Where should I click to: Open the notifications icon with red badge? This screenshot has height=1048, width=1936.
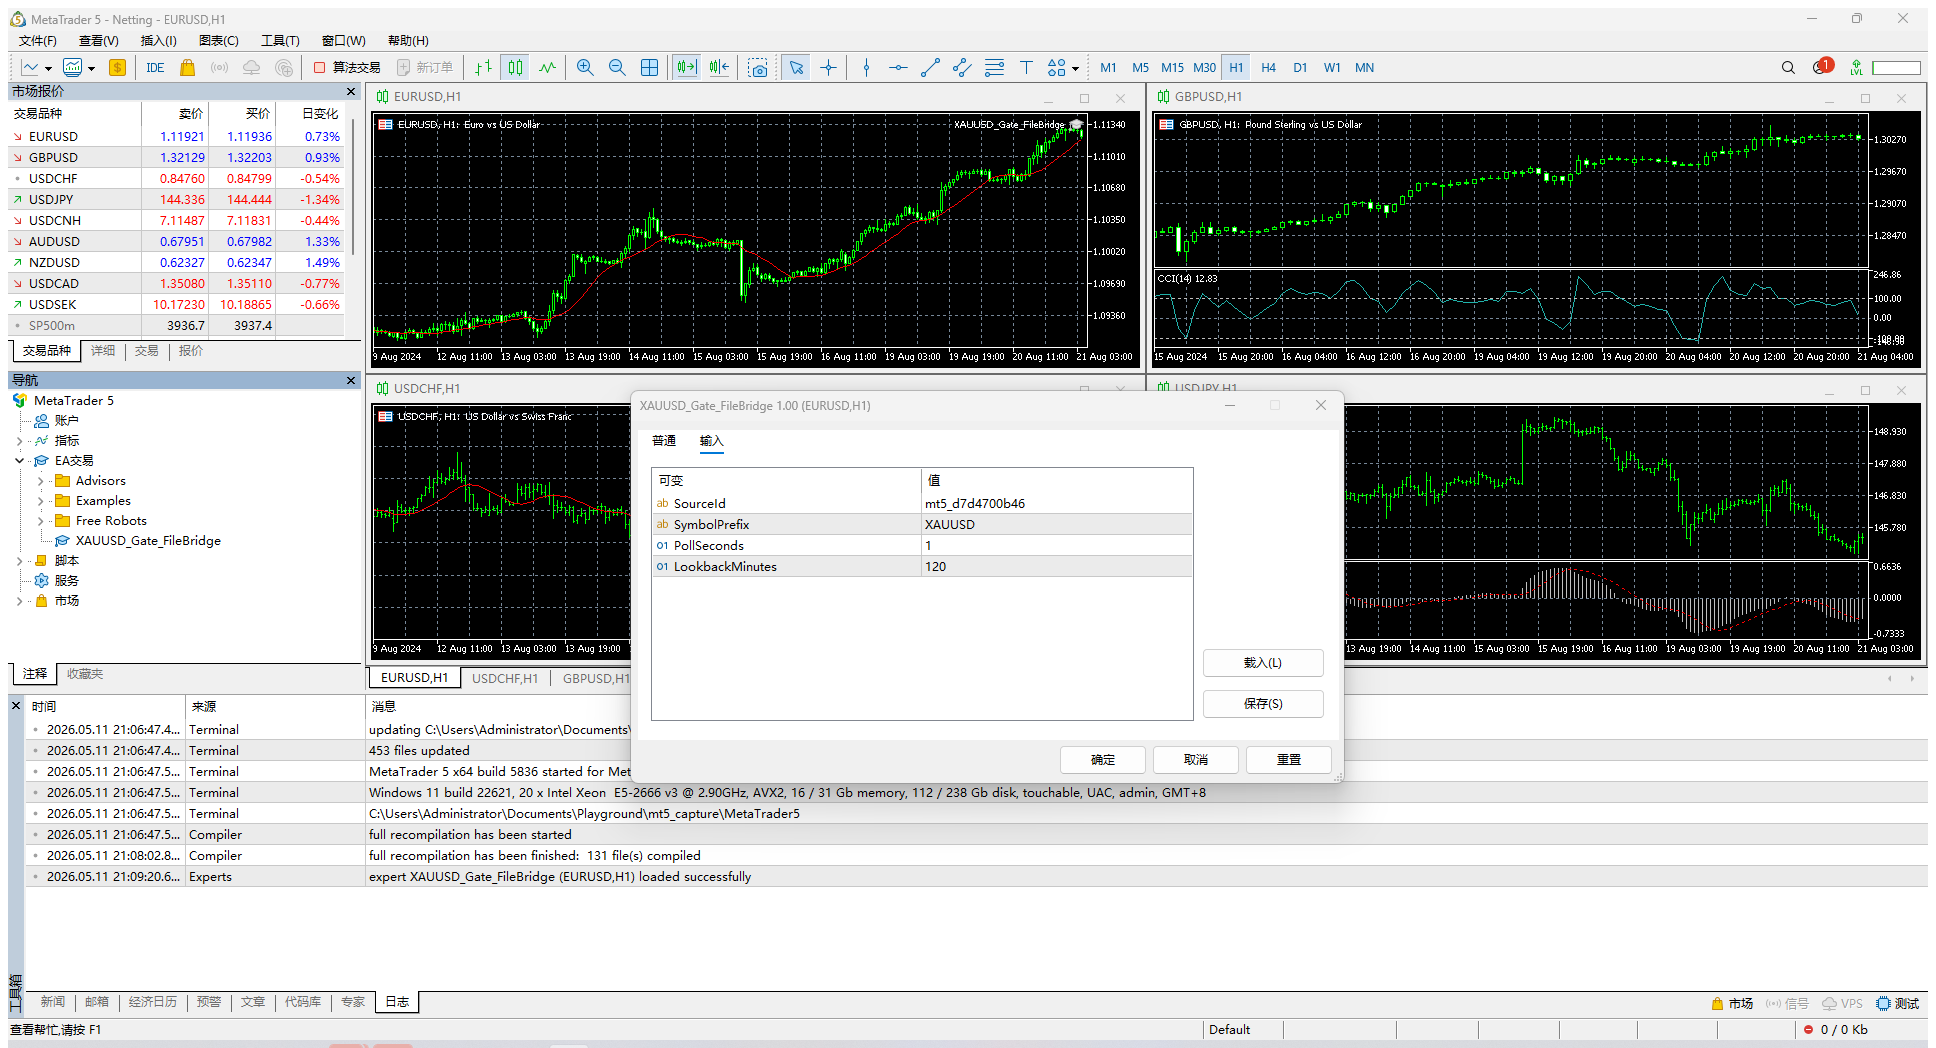coord(1822,67)
